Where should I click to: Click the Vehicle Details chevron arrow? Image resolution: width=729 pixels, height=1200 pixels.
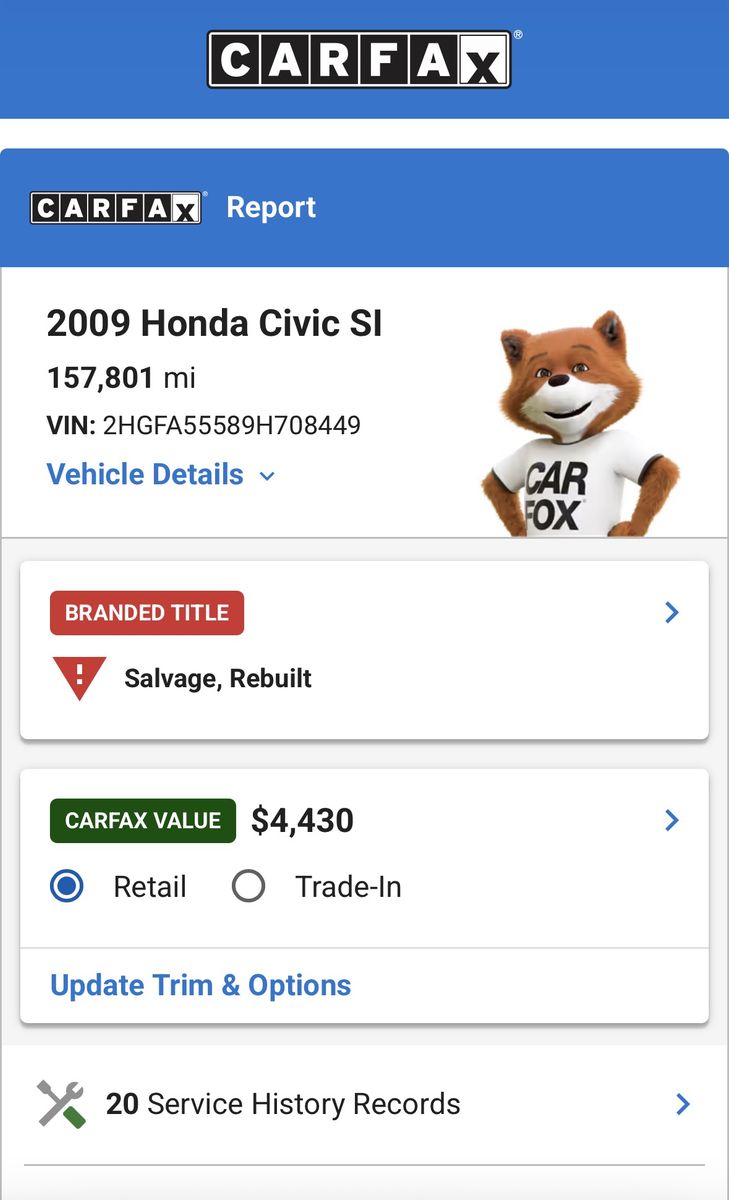point(267,476)
